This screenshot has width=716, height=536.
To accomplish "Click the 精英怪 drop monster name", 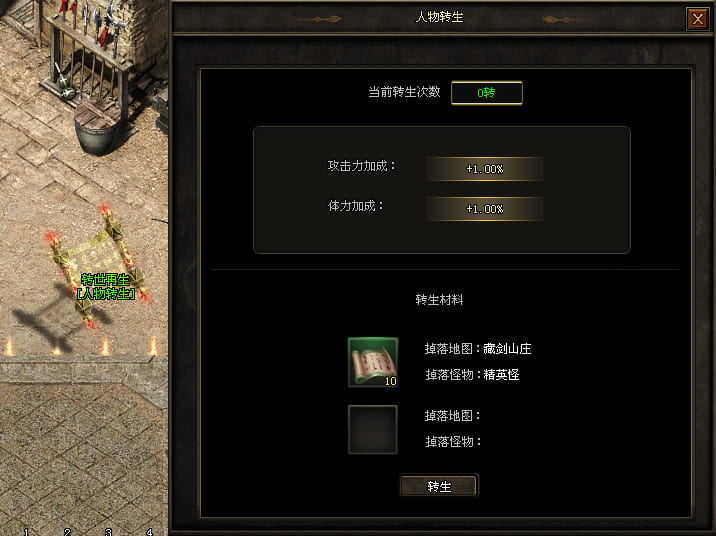I will coord(501,375).
